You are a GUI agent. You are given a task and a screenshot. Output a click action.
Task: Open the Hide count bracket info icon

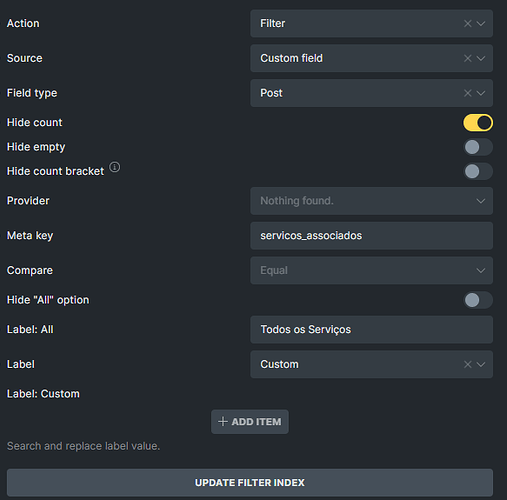tap(115, 167)
